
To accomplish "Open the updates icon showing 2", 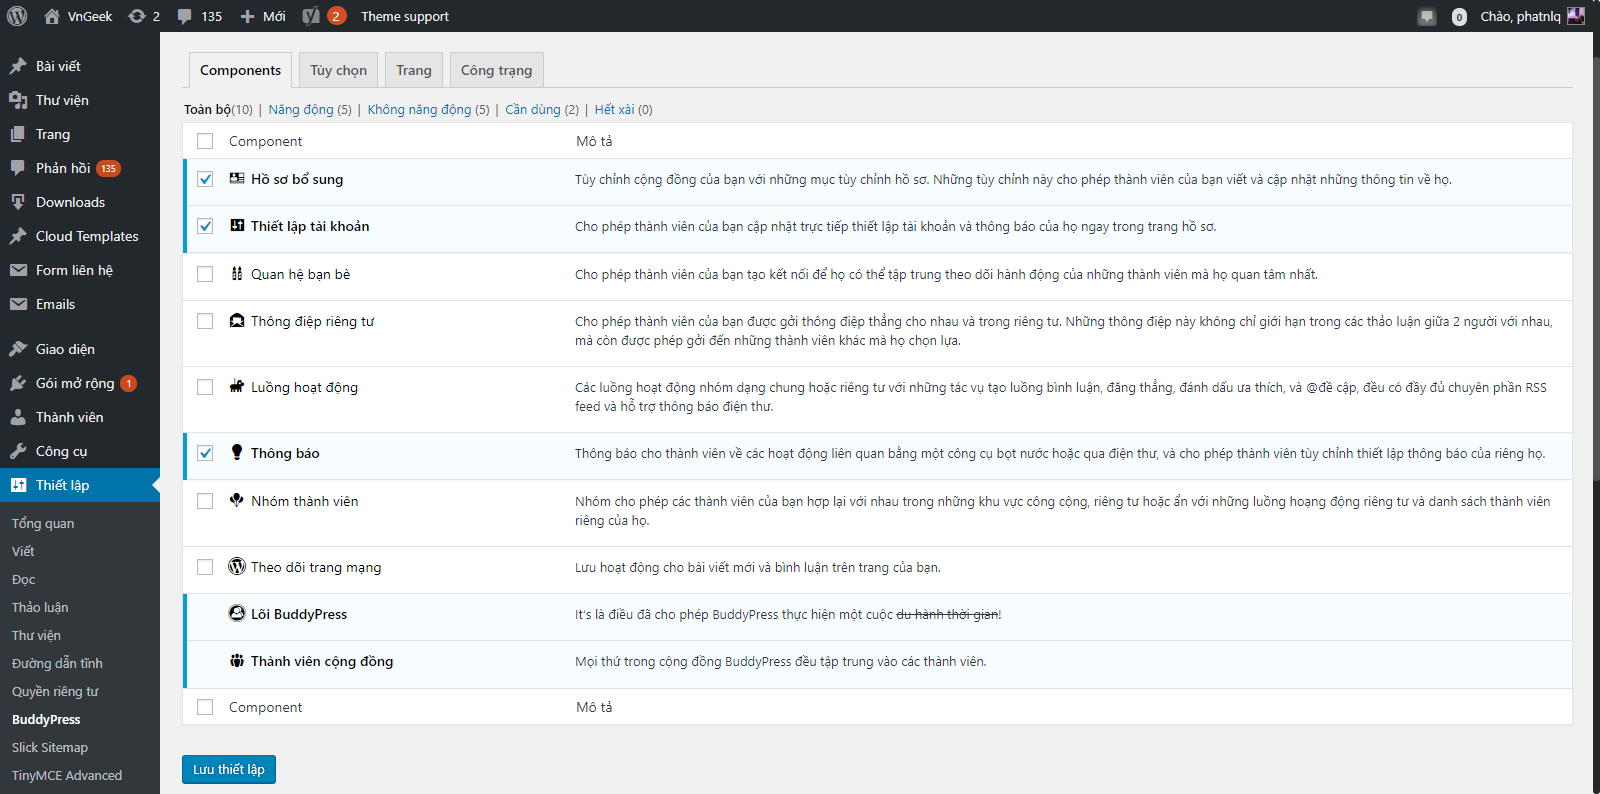I will [137, 16].
